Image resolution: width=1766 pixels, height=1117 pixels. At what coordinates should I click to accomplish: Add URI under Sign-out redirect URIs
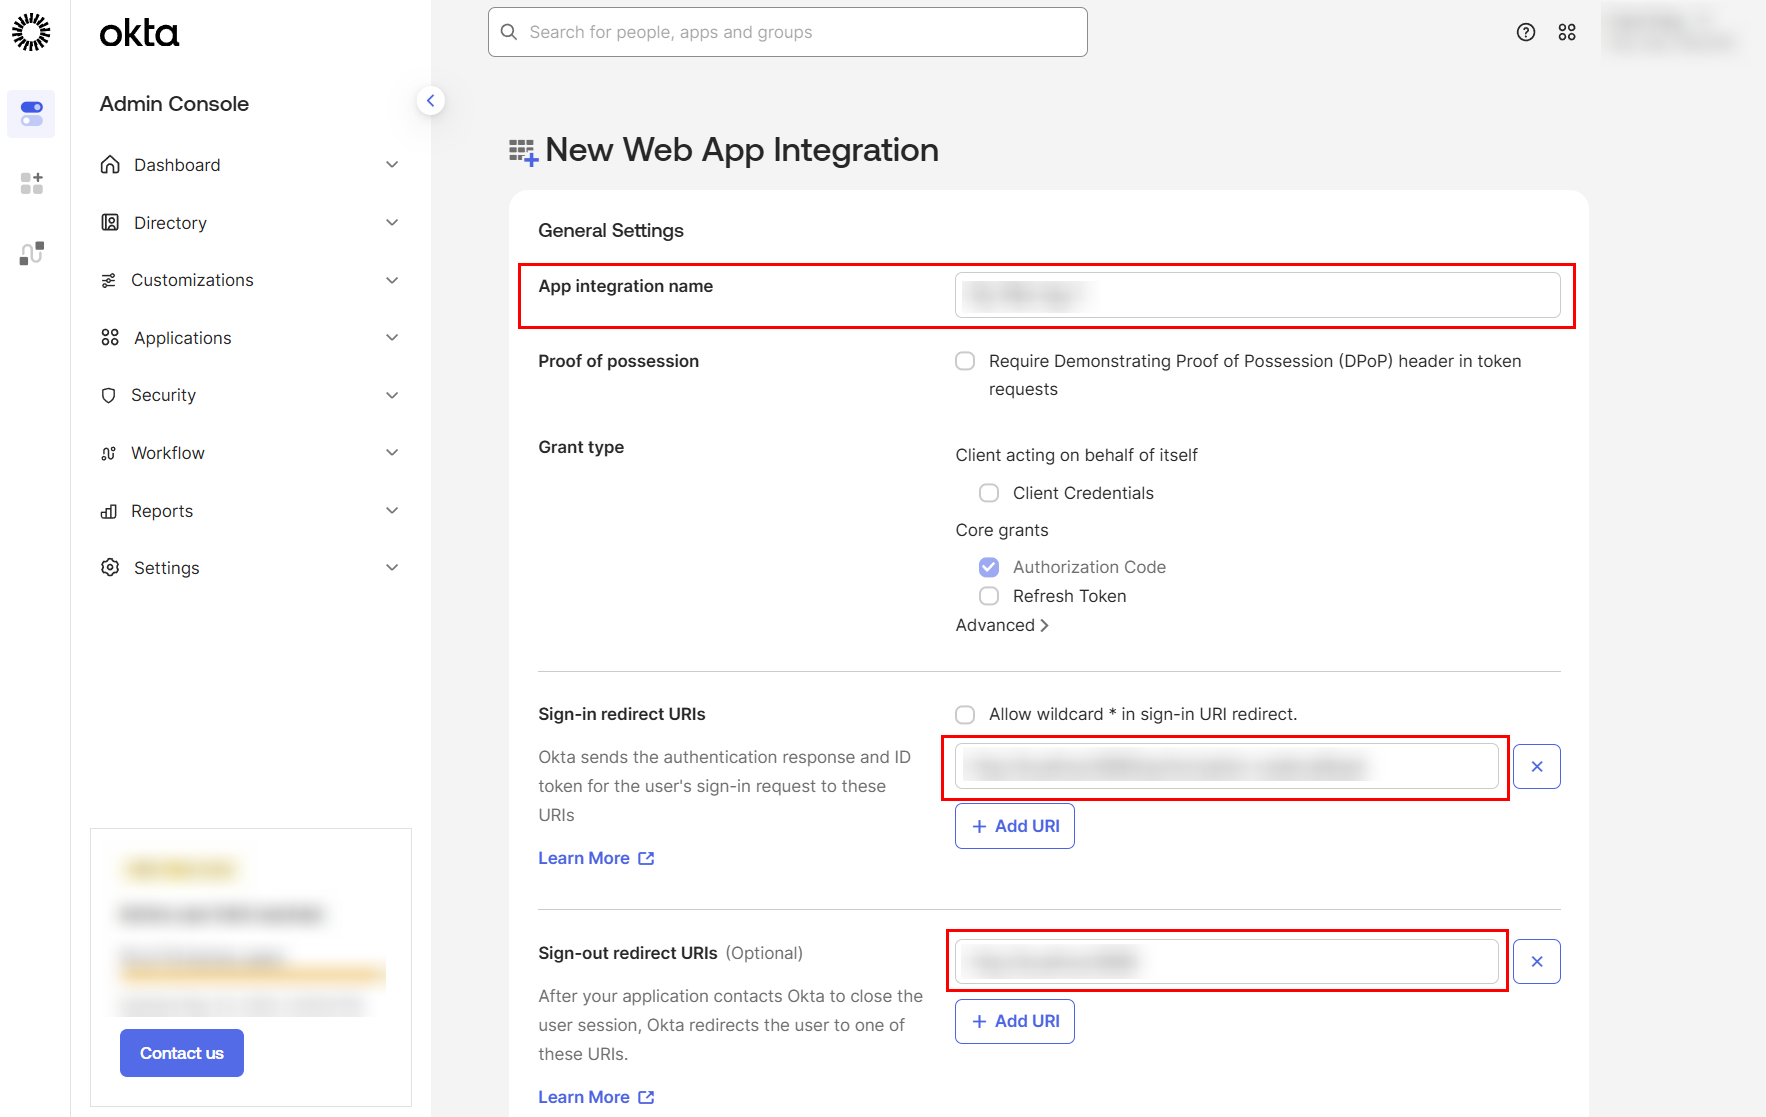(1015, 1021)
